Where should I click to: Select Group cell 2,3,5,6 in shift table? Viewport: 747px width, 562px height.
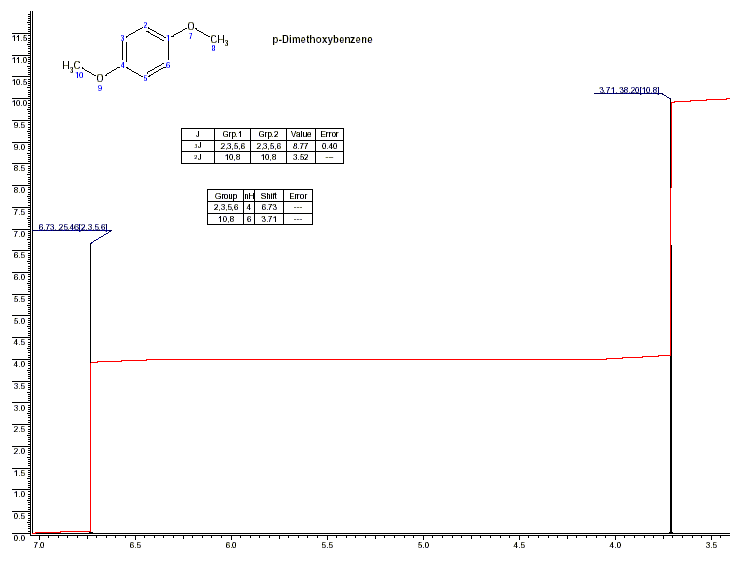(225, 207)
